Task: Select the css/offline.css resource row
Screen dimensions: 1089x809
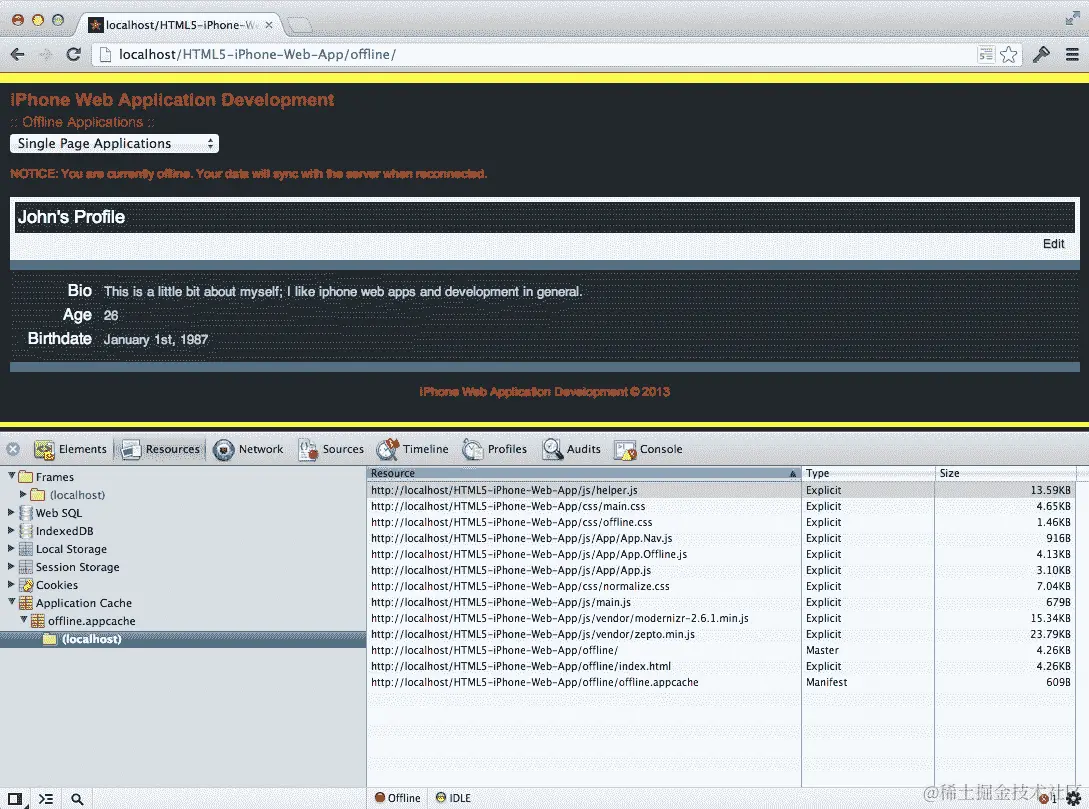Action: [721, 522]
